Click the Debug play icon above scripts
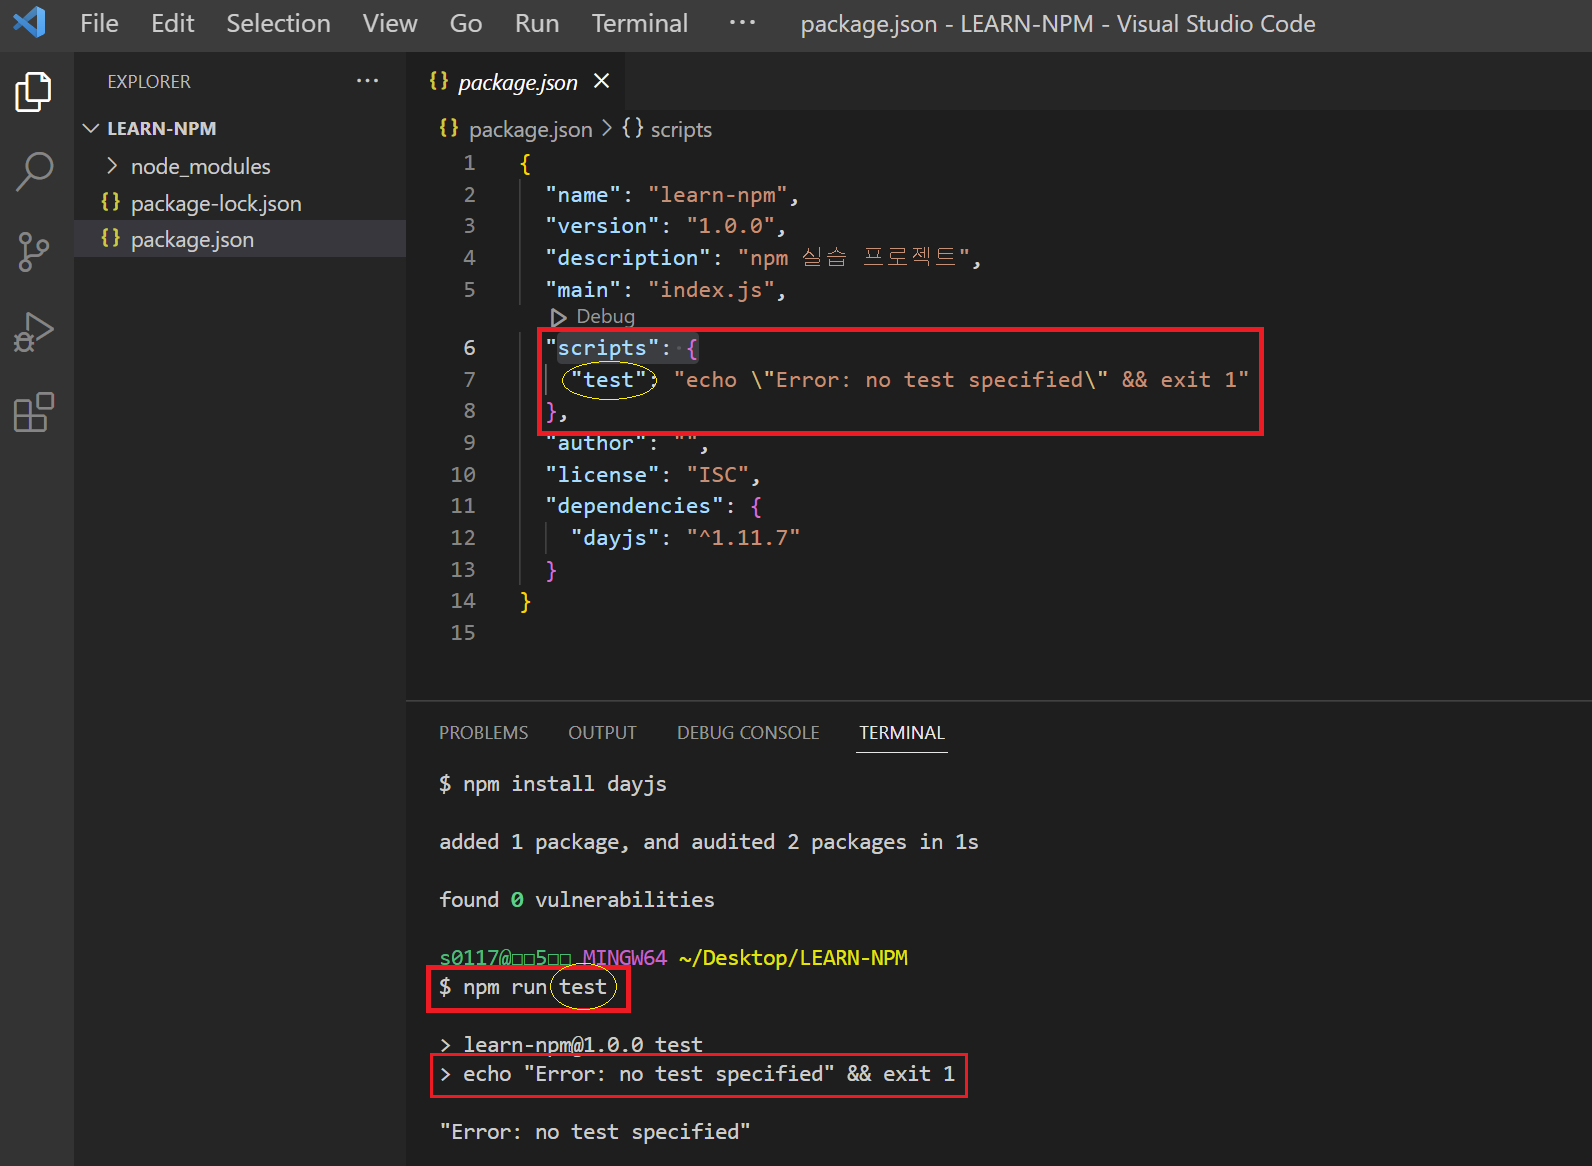1592x1166 pixels. click(x=559, y=317)
